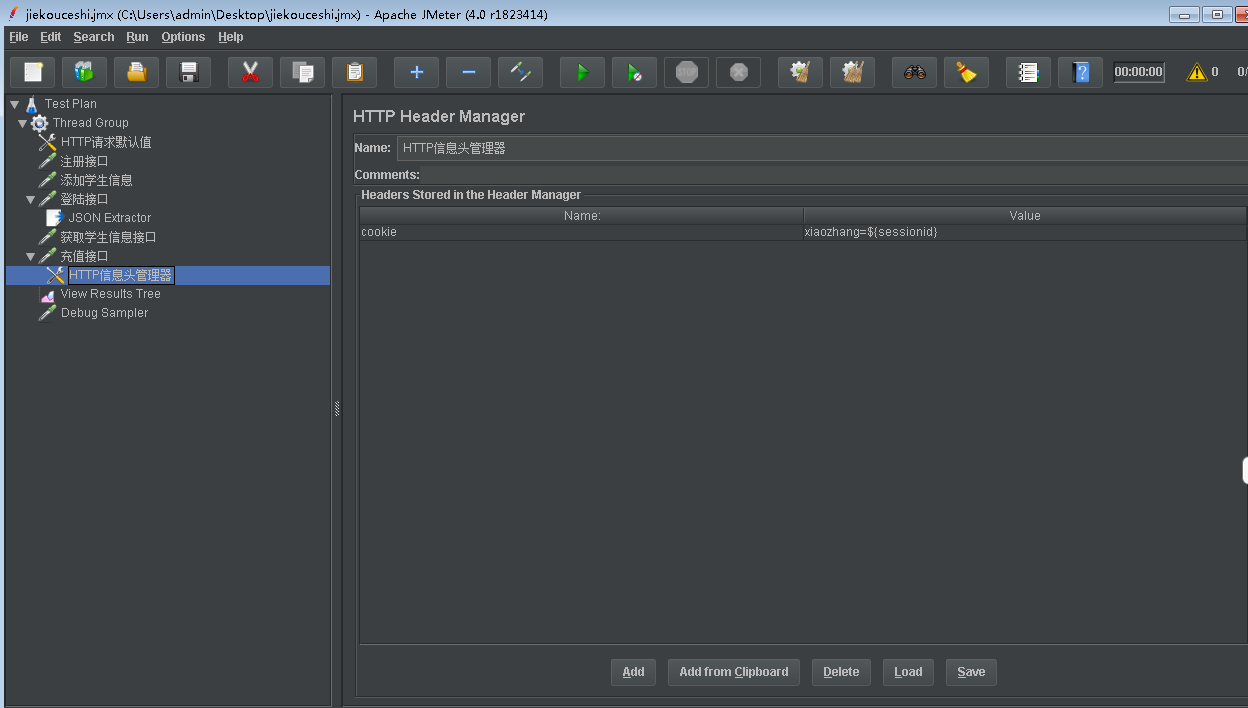Screen dimensions: 1248x708
Task: Click the Paste clipboard icon
Action: 354,72
